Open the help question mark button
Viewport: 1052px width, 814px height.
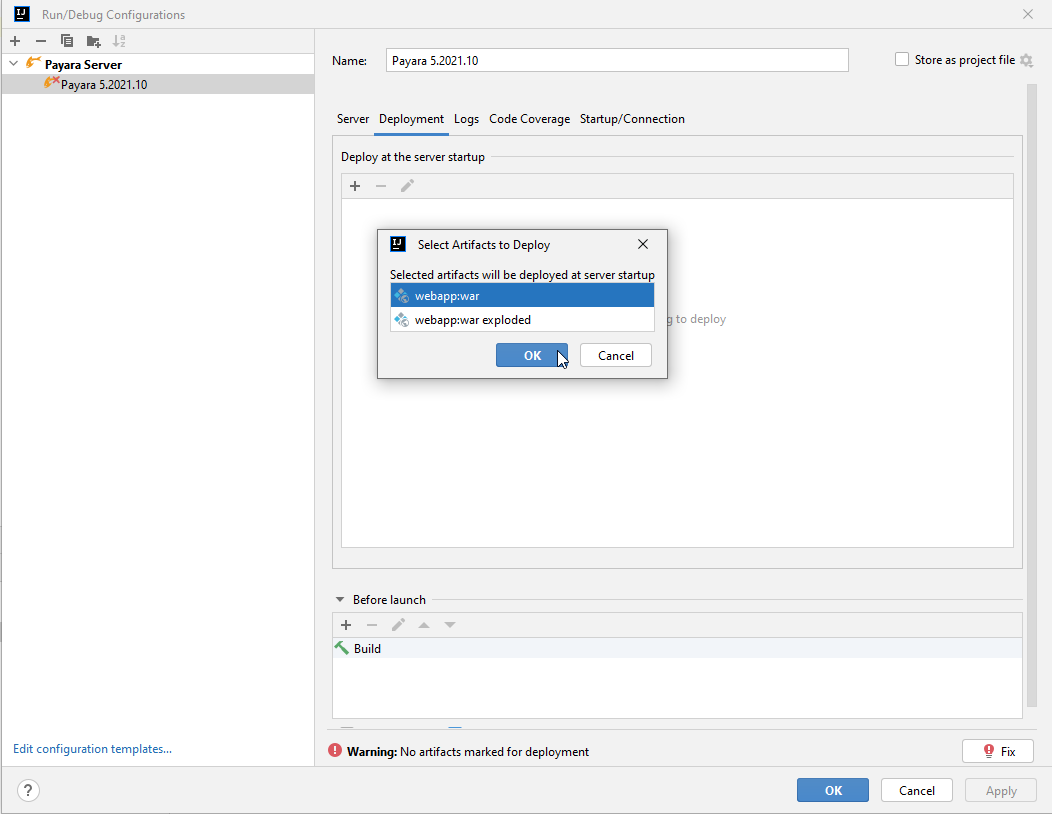[x=28, y=790]
